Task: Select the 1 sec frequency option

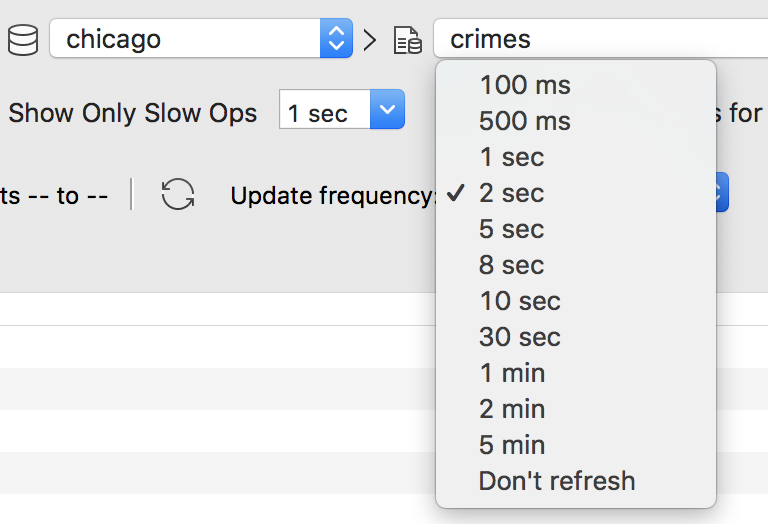Action: (x=576, y=157)
